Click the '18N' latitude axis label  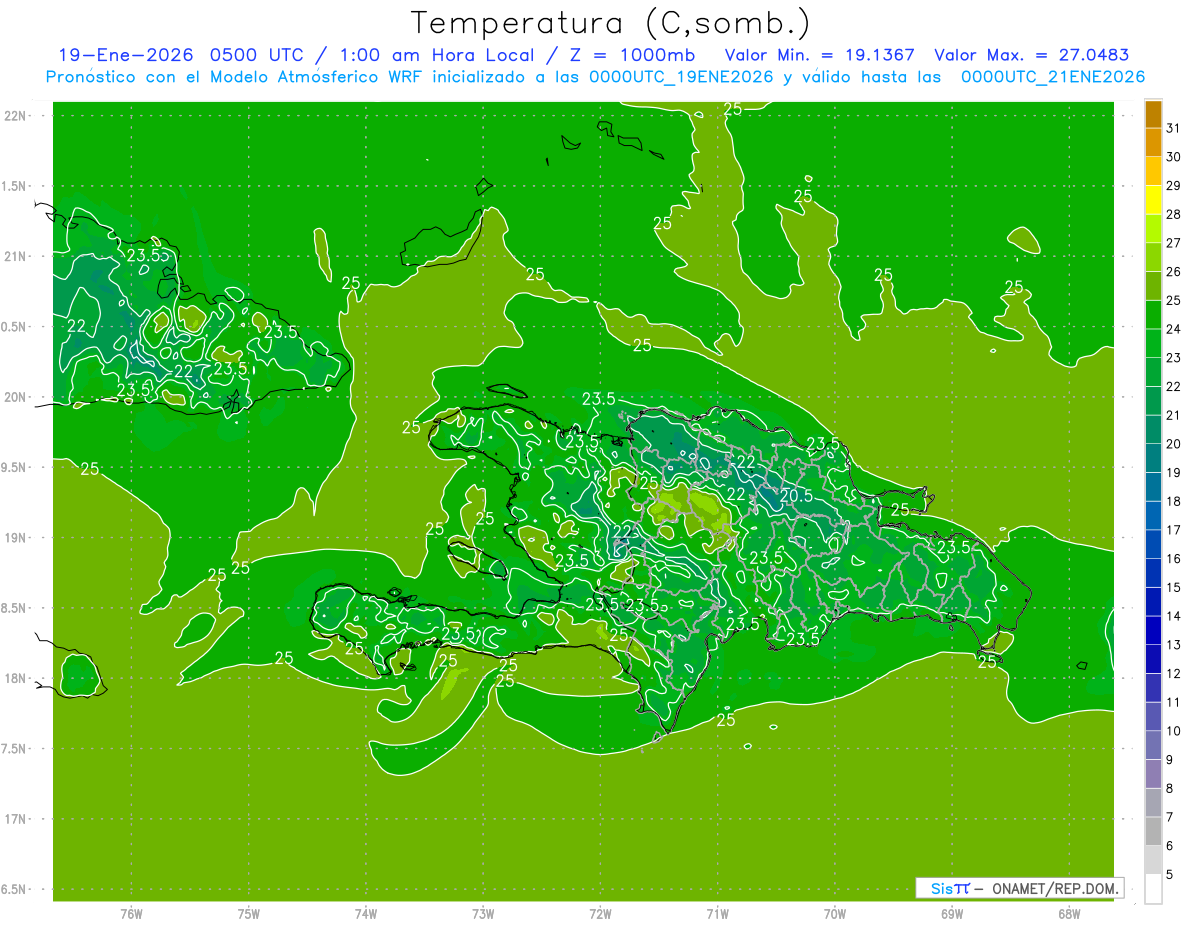(x=15, y=679)
